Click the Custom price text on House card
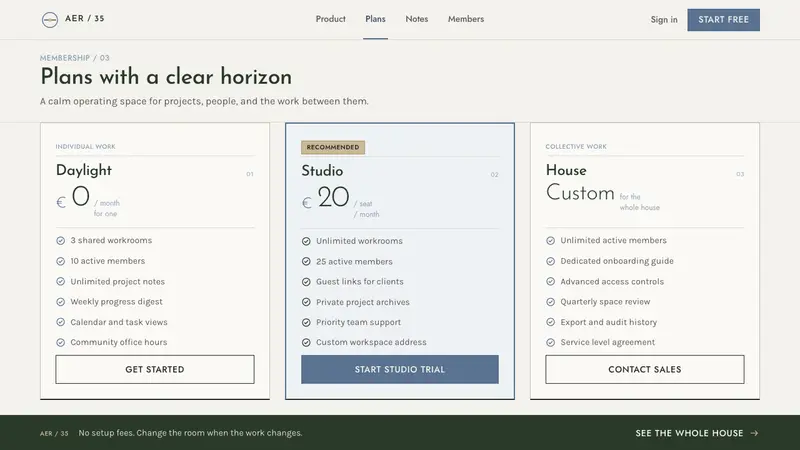This screenshot has height=450, width=800. pos(580,193)
